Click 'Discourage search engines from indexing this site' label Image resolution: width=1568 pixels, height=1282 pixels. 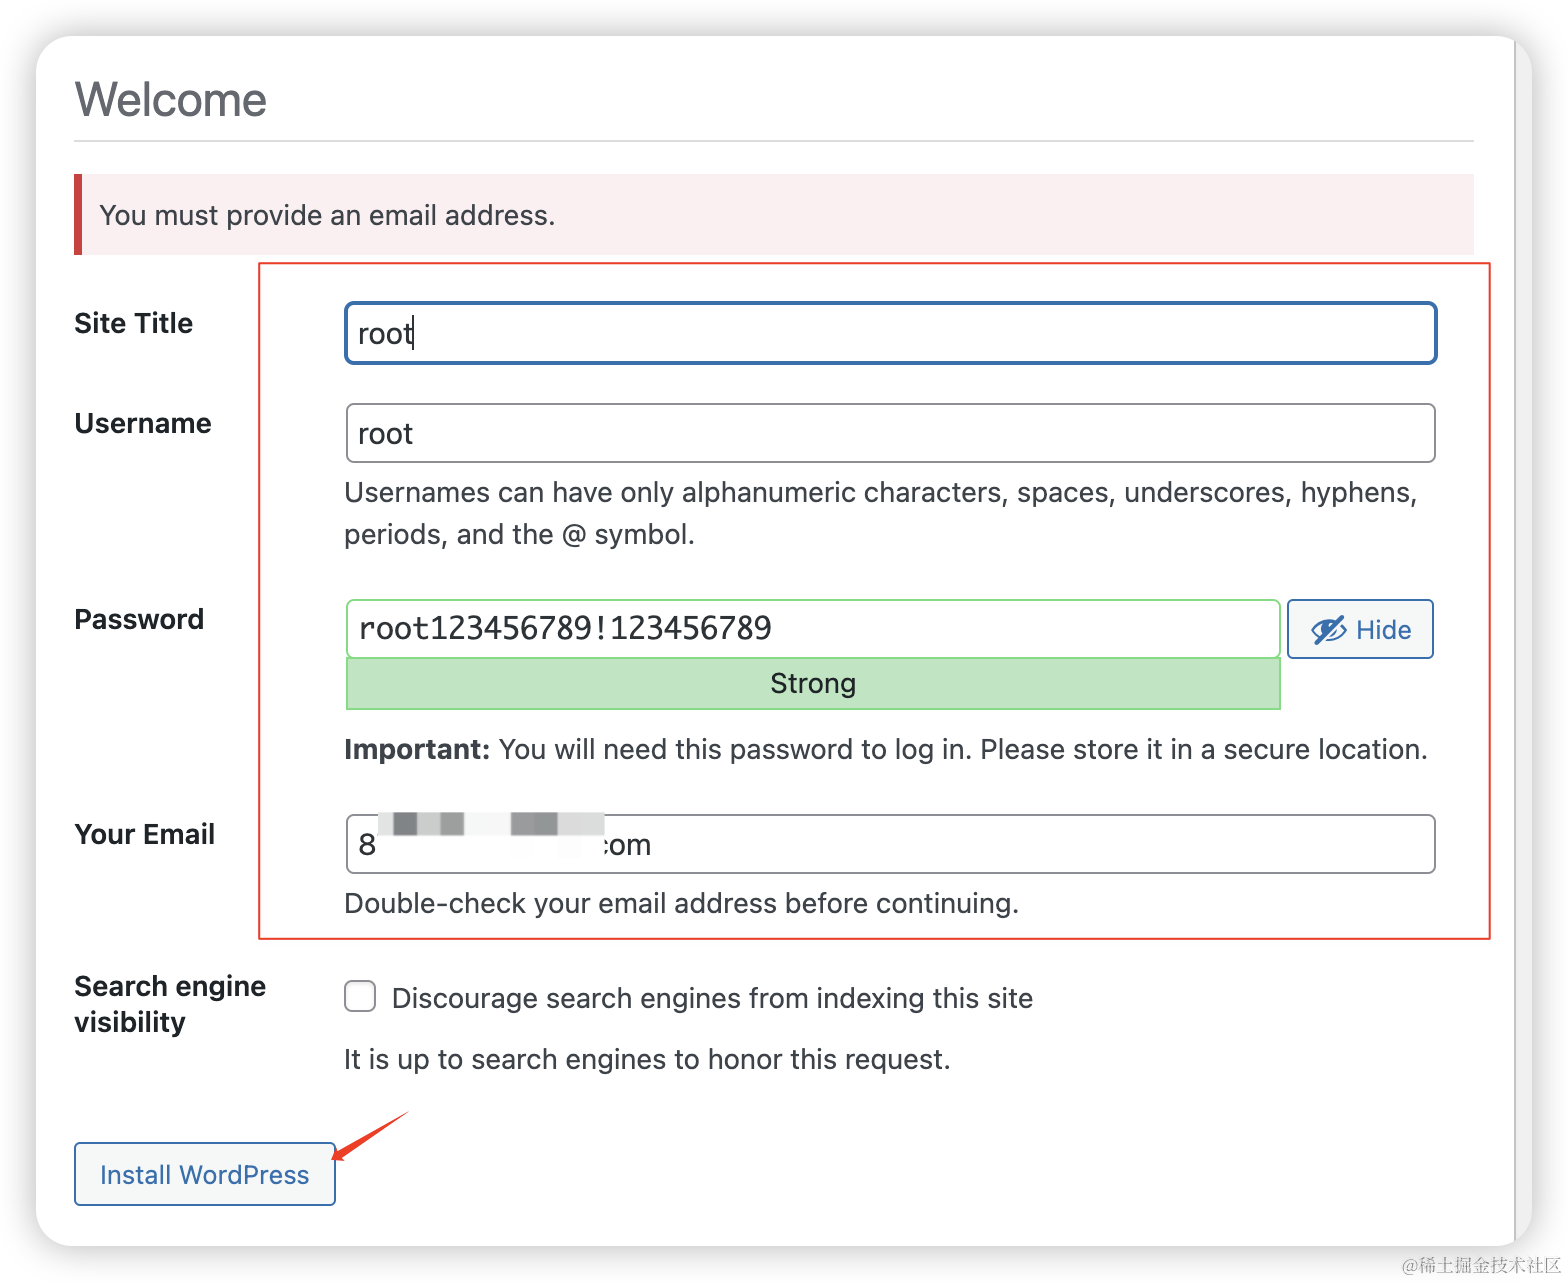tap(712, 998)
